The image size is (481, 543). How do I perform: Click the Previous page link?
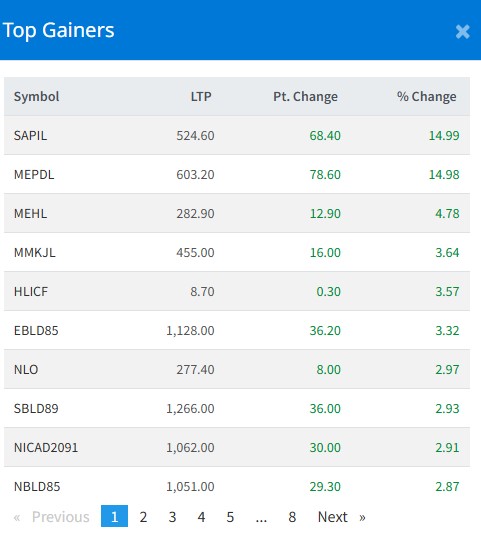tap(52, 517)
